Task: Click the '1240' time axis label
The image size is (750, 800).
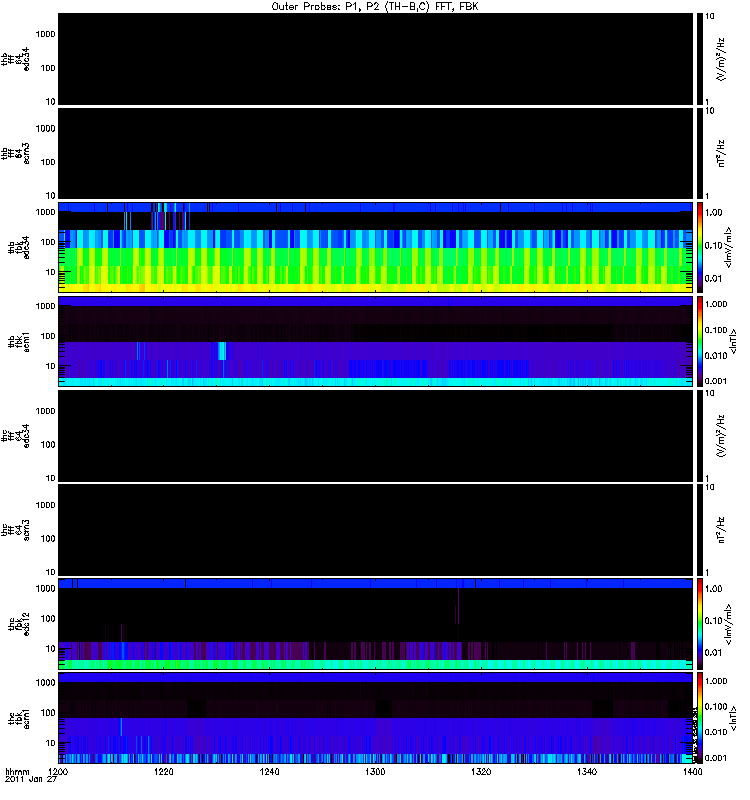Action: [269, 771]
